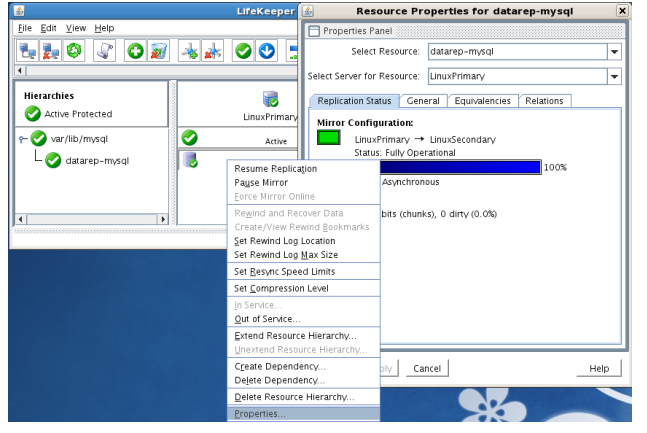This screenshot has height=433, width=647.
Task: Click the LinuxPrimary server icon
Action: (271, 99)
